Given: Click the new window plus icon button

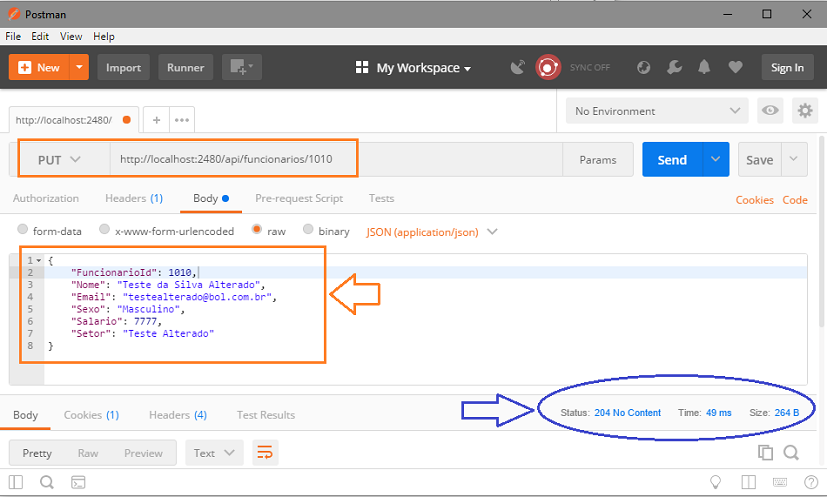Looking at the screenshot, I should coord(242,68).
